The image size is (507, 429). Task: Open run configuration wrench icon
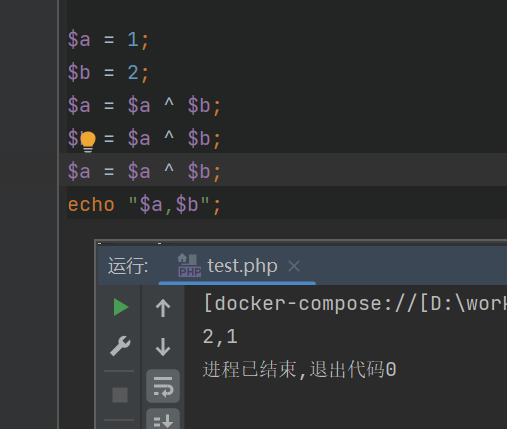point(120,346)
